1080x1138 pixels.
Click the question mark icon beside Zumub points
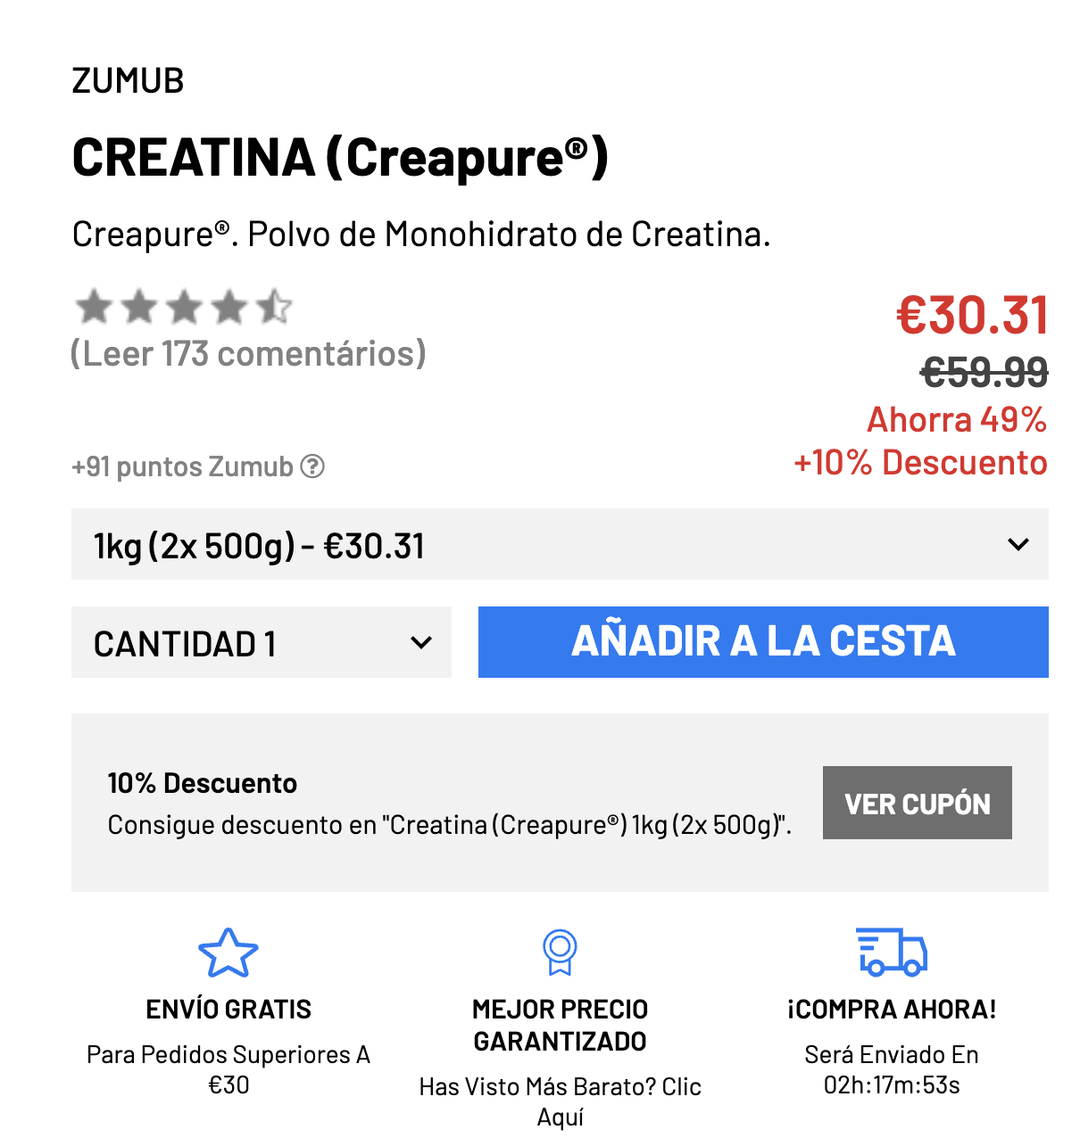[x=312, y=467]
